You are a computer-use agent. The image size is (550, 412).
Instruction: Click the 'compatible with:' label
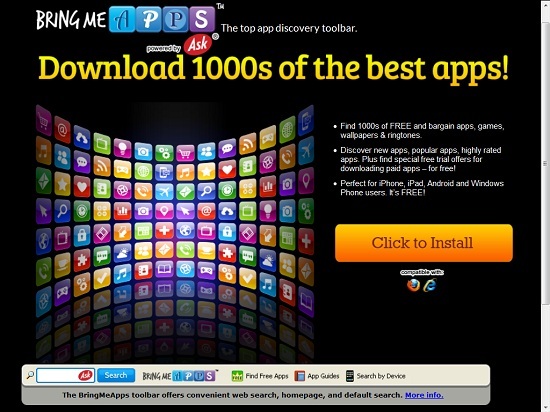tap(422, 272)
